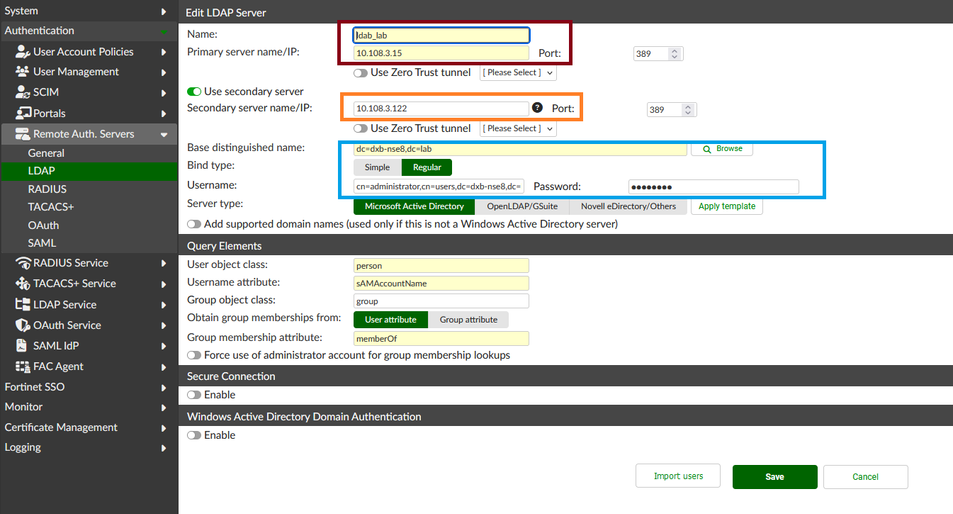Screen dimensions: 953x514
Task: Expand the Certificate Management arrow
Action: pos(163,428)
